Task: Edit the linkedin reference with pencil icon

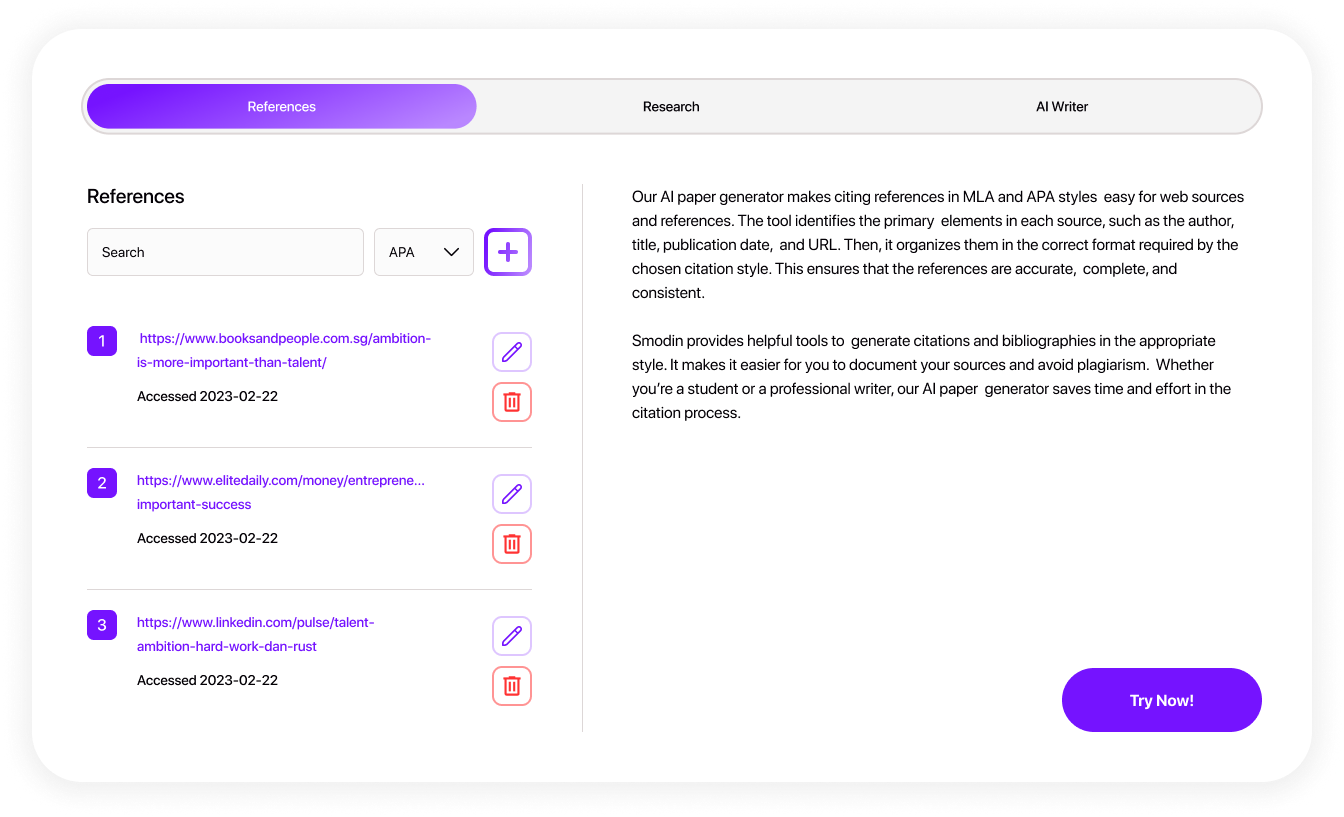Action: tap(511, 636)
